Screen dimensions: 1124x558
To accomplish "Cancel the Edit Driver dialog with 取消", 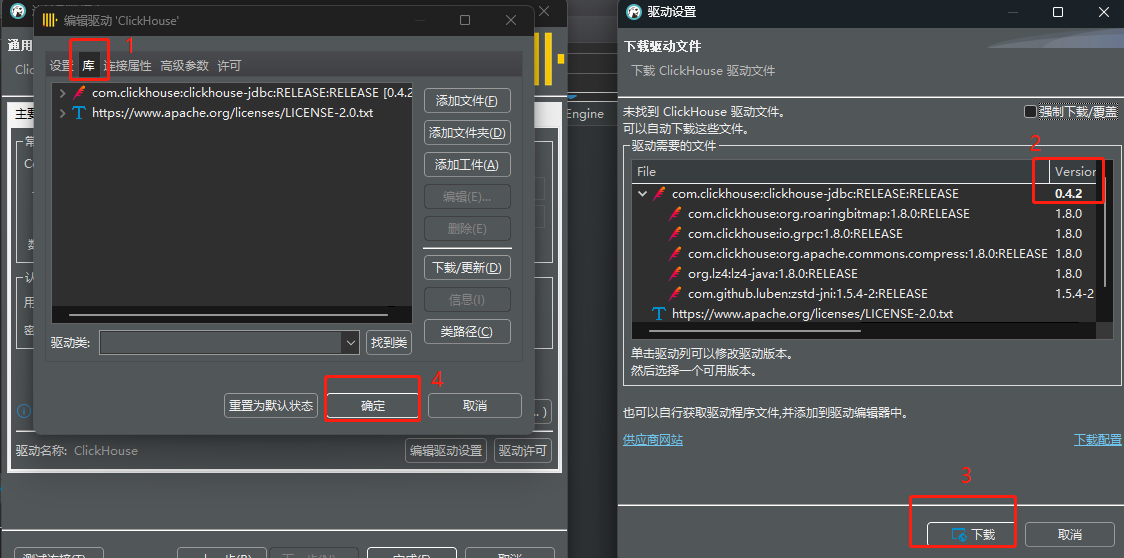I will 475,405.
